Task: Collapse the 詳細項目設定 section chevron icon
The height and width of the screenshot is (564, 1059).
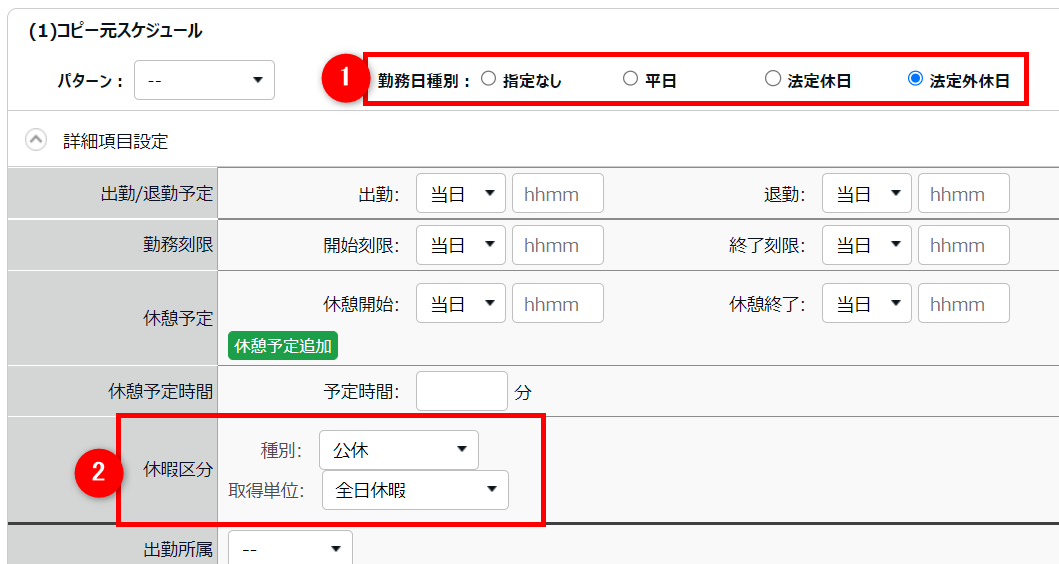Action: click(x=36, y=141)
